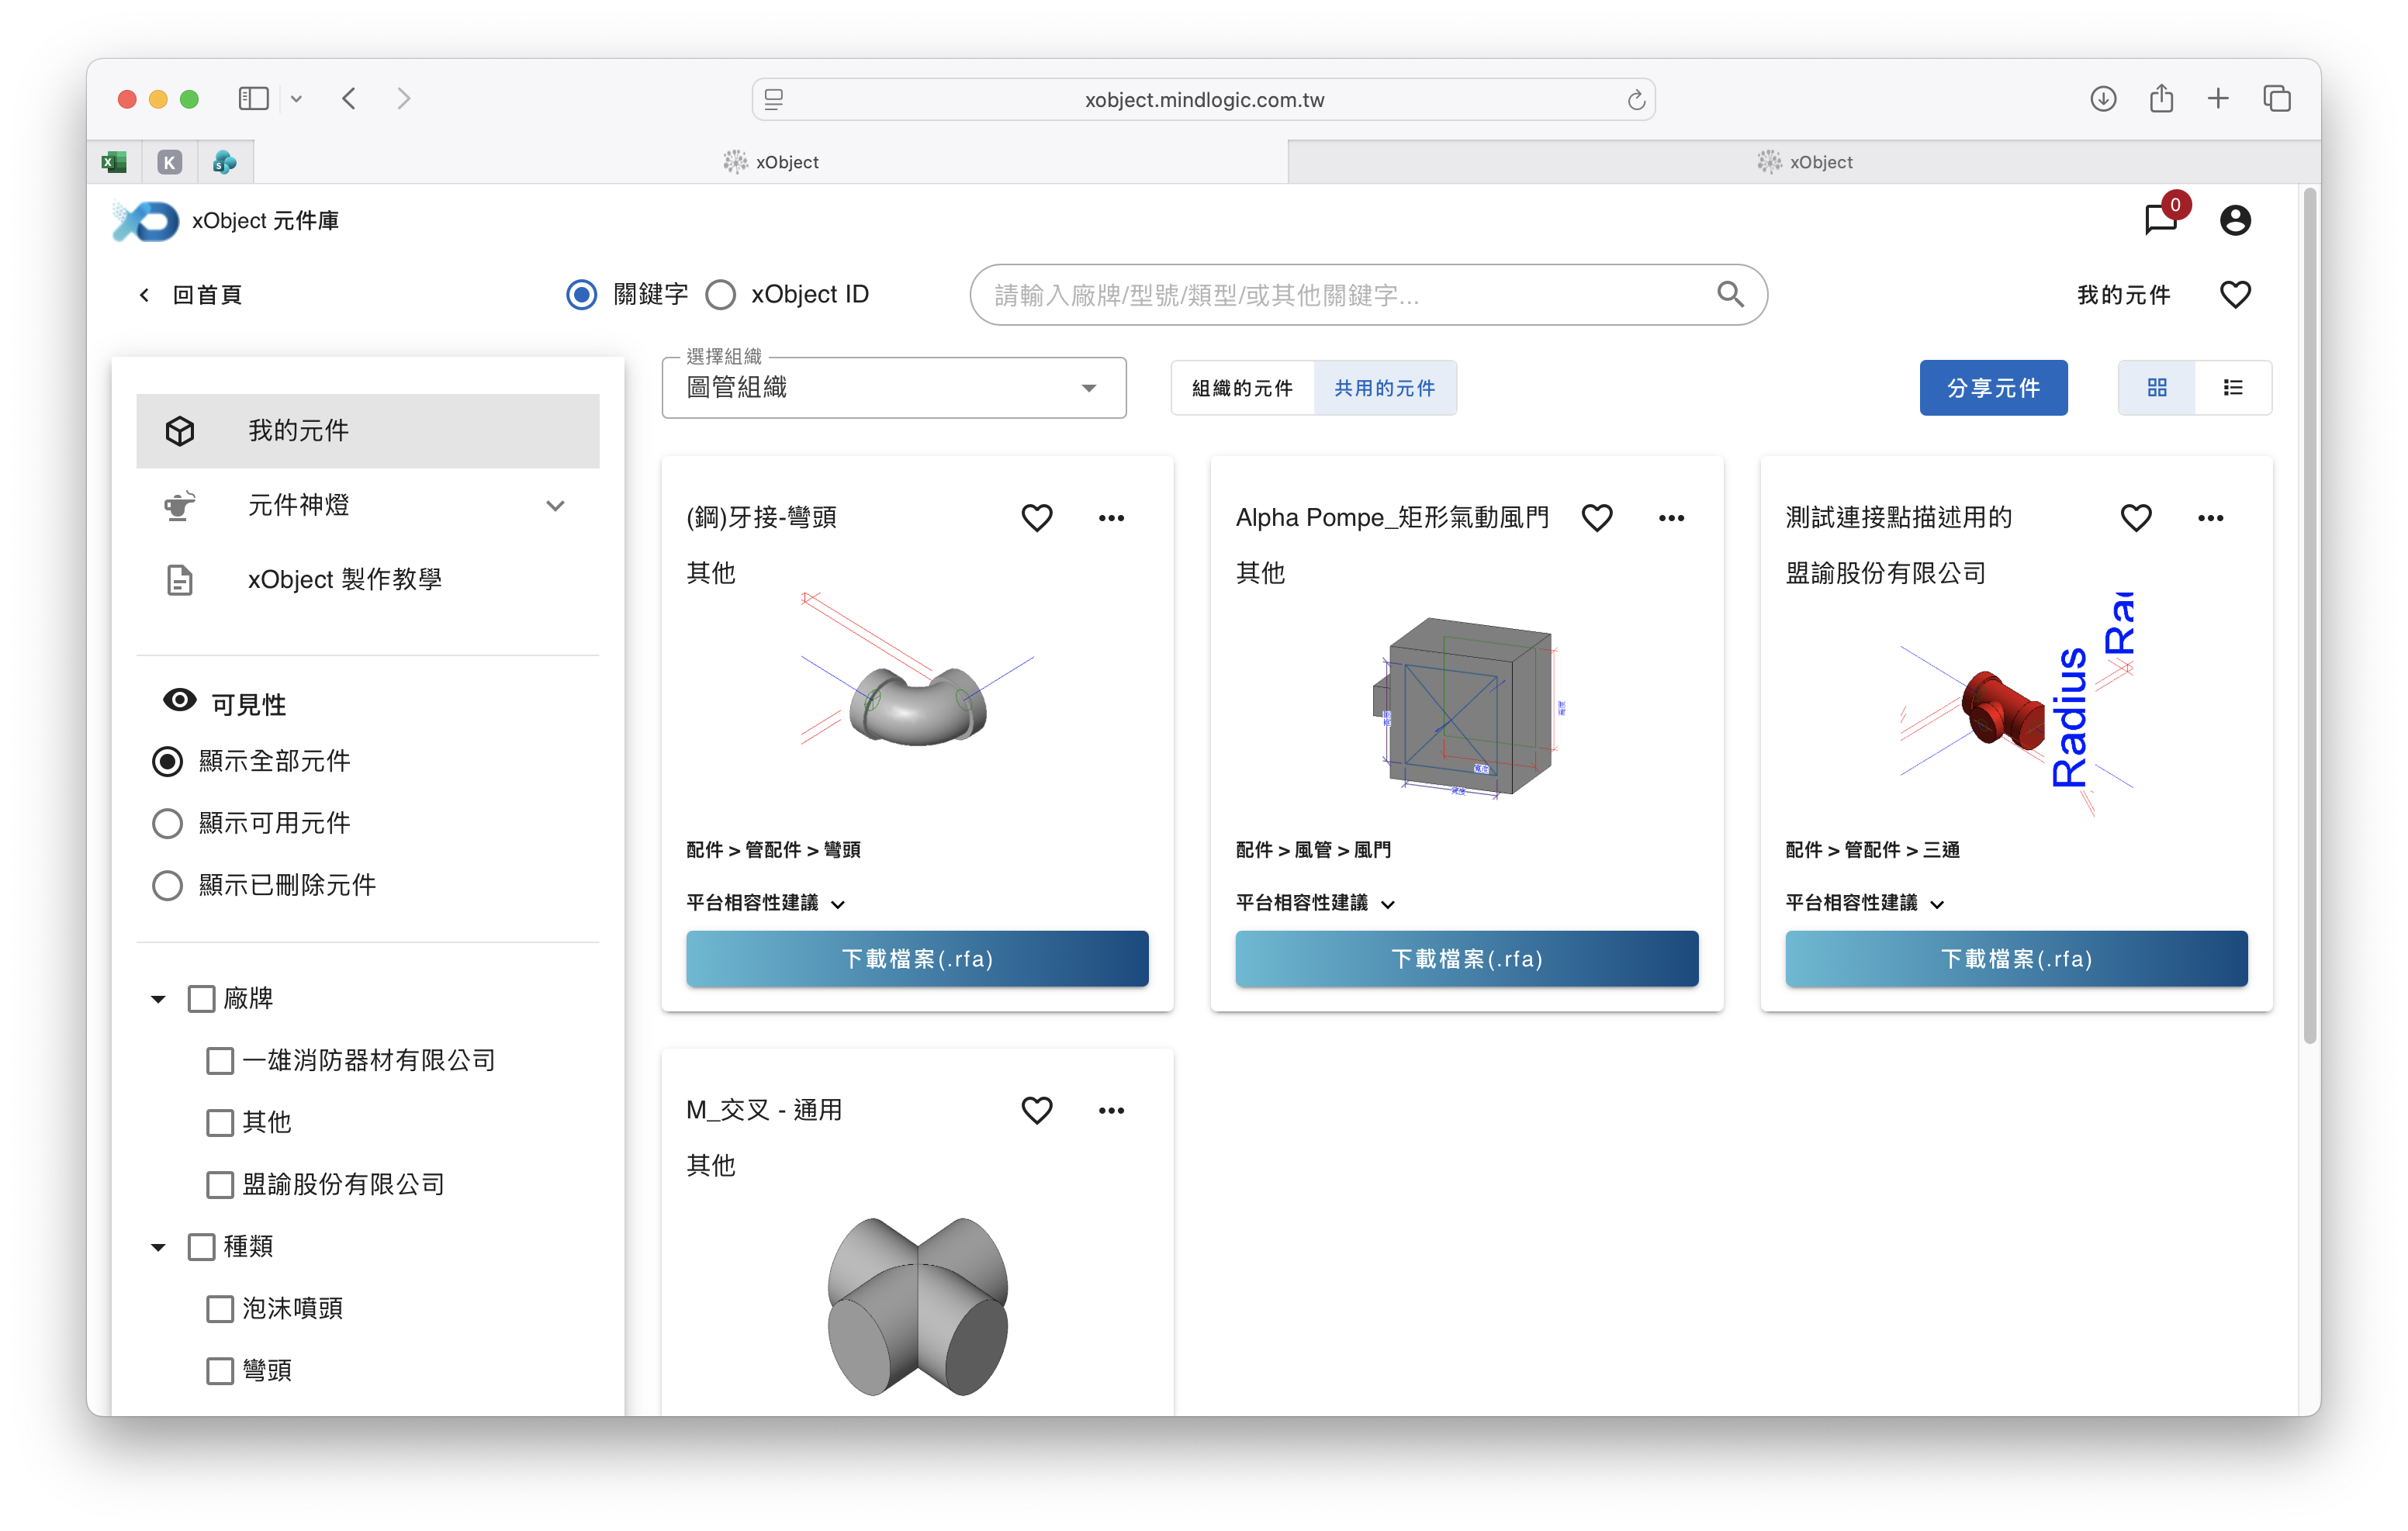Switch to 組織的元件 tab
2408x1531 pixels.
[1242, 388]
